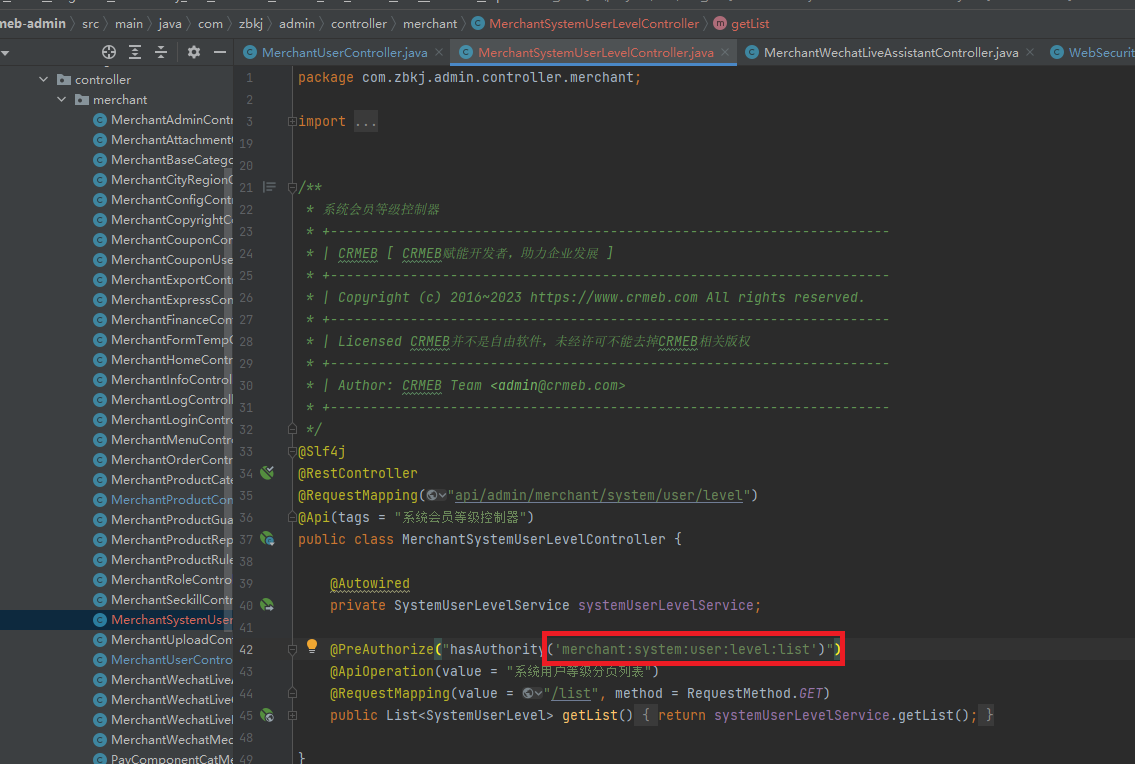1135x764 pixels.
Task: Click autowired gutter icon beside systemUserLevelService field
Action: pyautogui.click(x=267, y=605)
